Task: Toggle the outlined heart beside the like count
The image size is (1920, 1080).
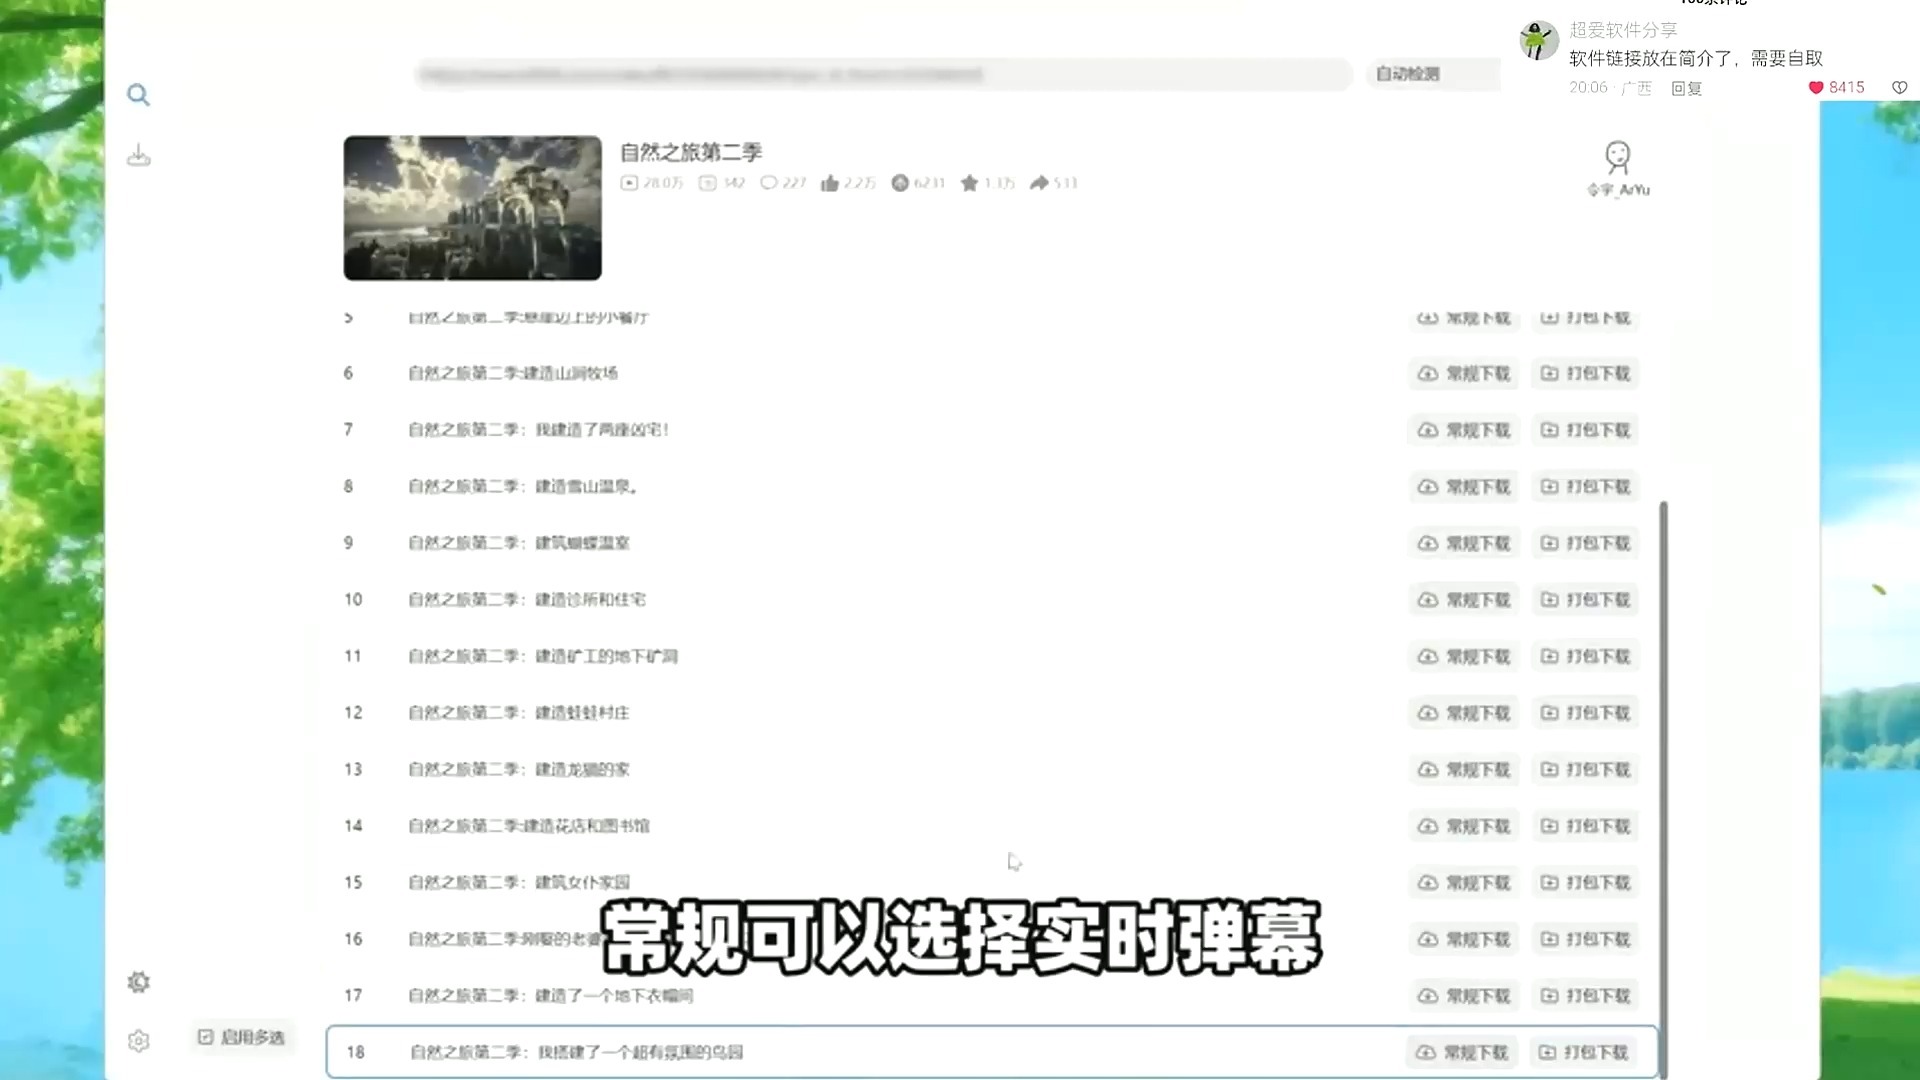Action: pyautogui.click(x=1899, y=87)
